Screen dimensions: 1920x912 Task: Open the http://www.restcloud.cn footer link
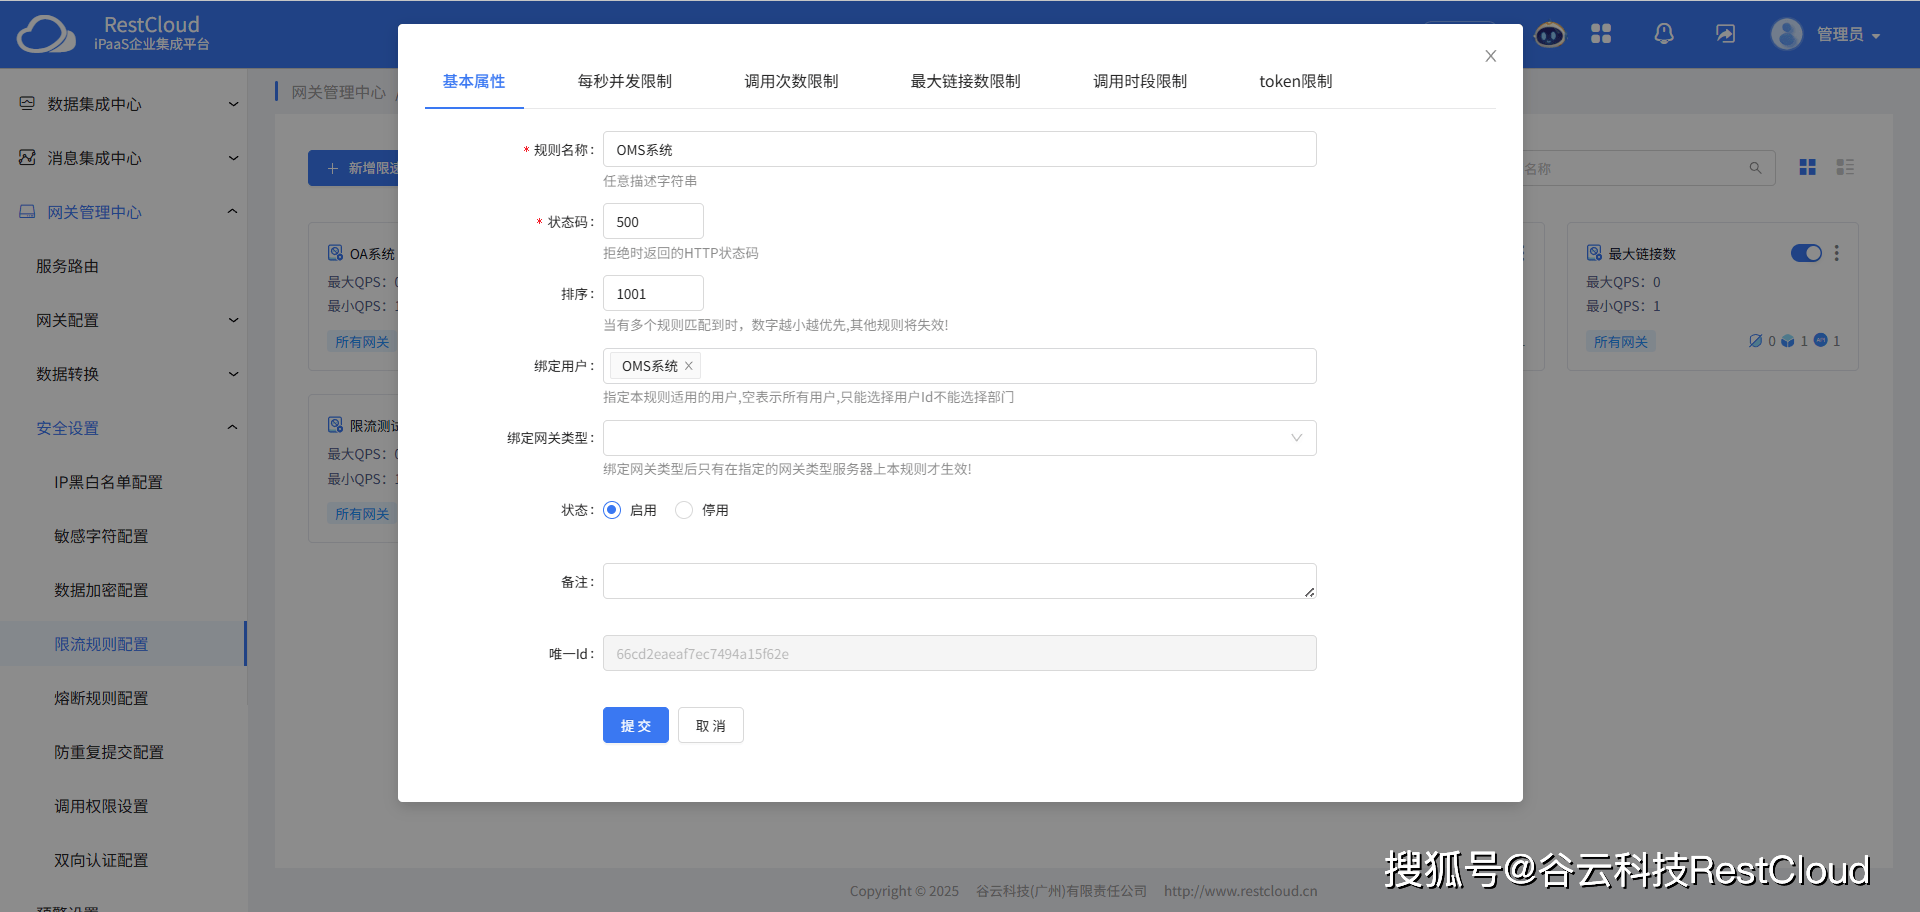point(1240,890)
